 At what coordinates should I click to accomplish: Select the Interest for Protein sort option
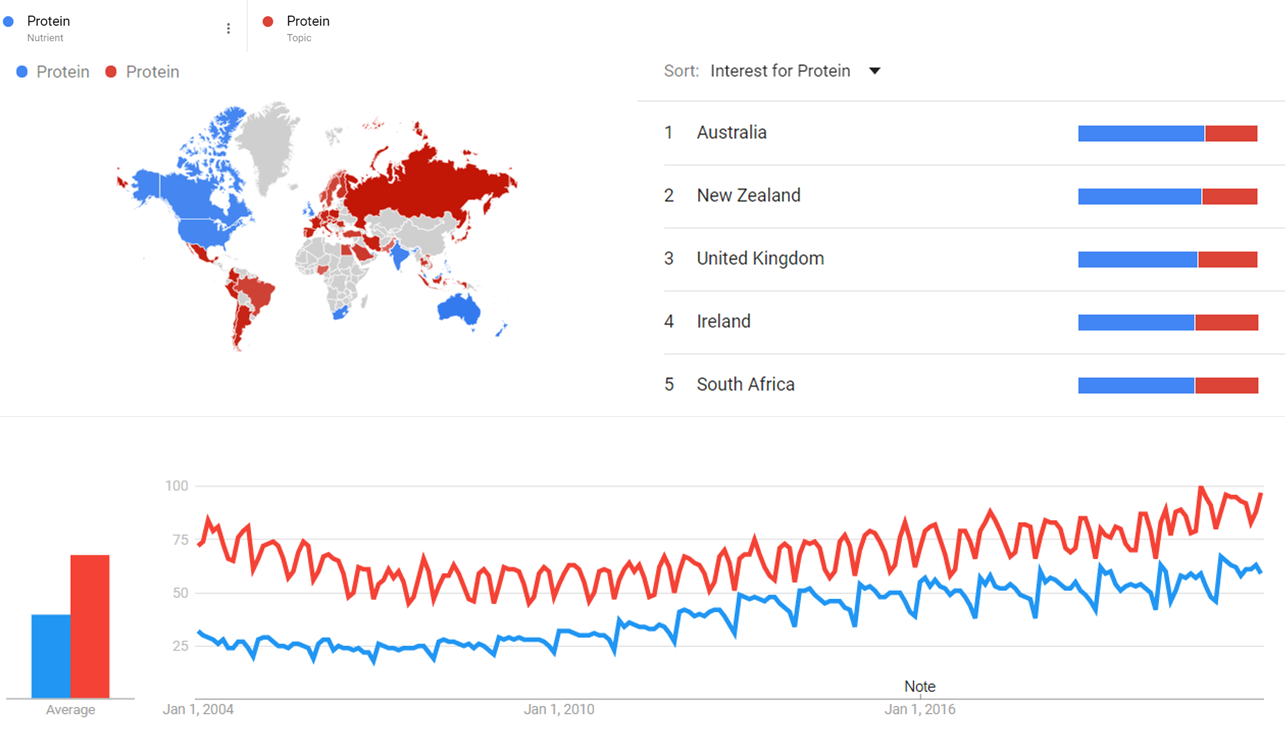[x=780, y=71]
